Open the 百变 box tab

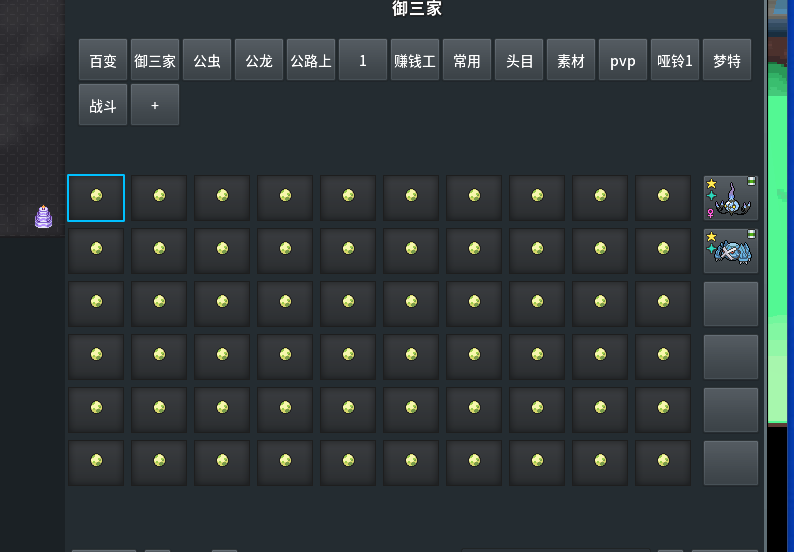[x=103, y=60]
